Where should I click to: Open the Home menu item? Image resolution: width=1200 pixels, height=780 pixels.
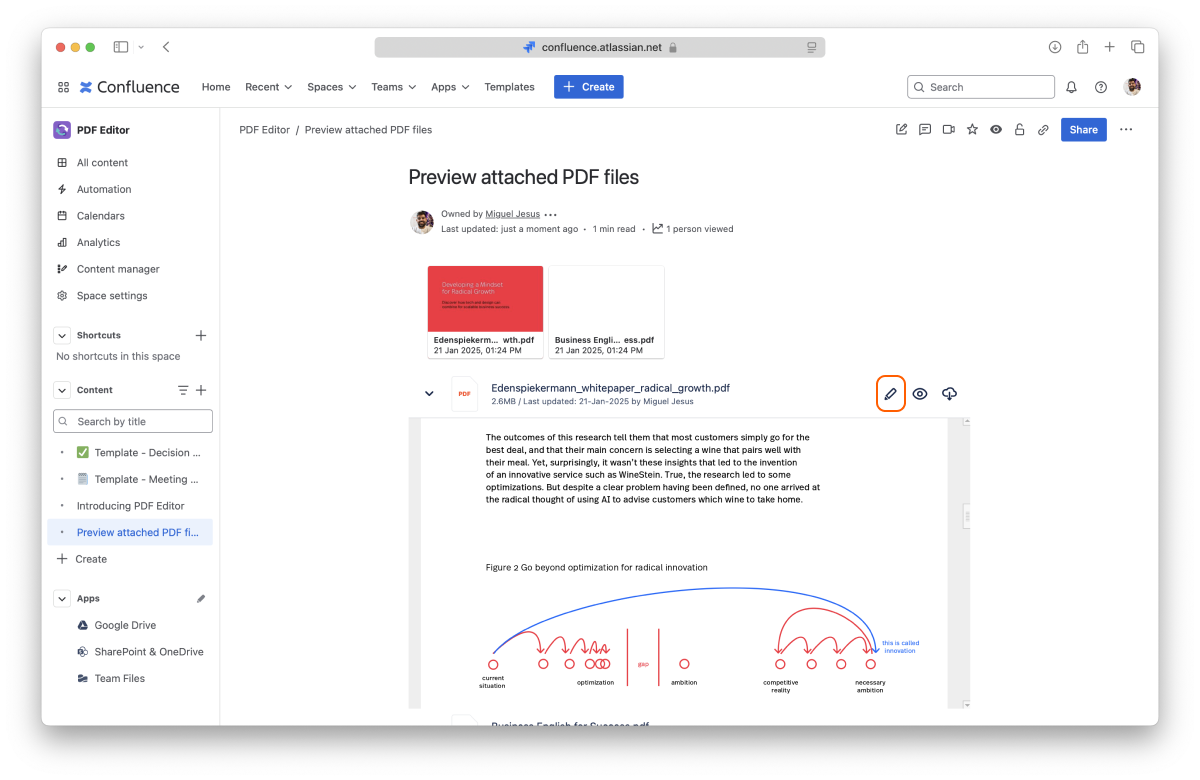[216, 87]
